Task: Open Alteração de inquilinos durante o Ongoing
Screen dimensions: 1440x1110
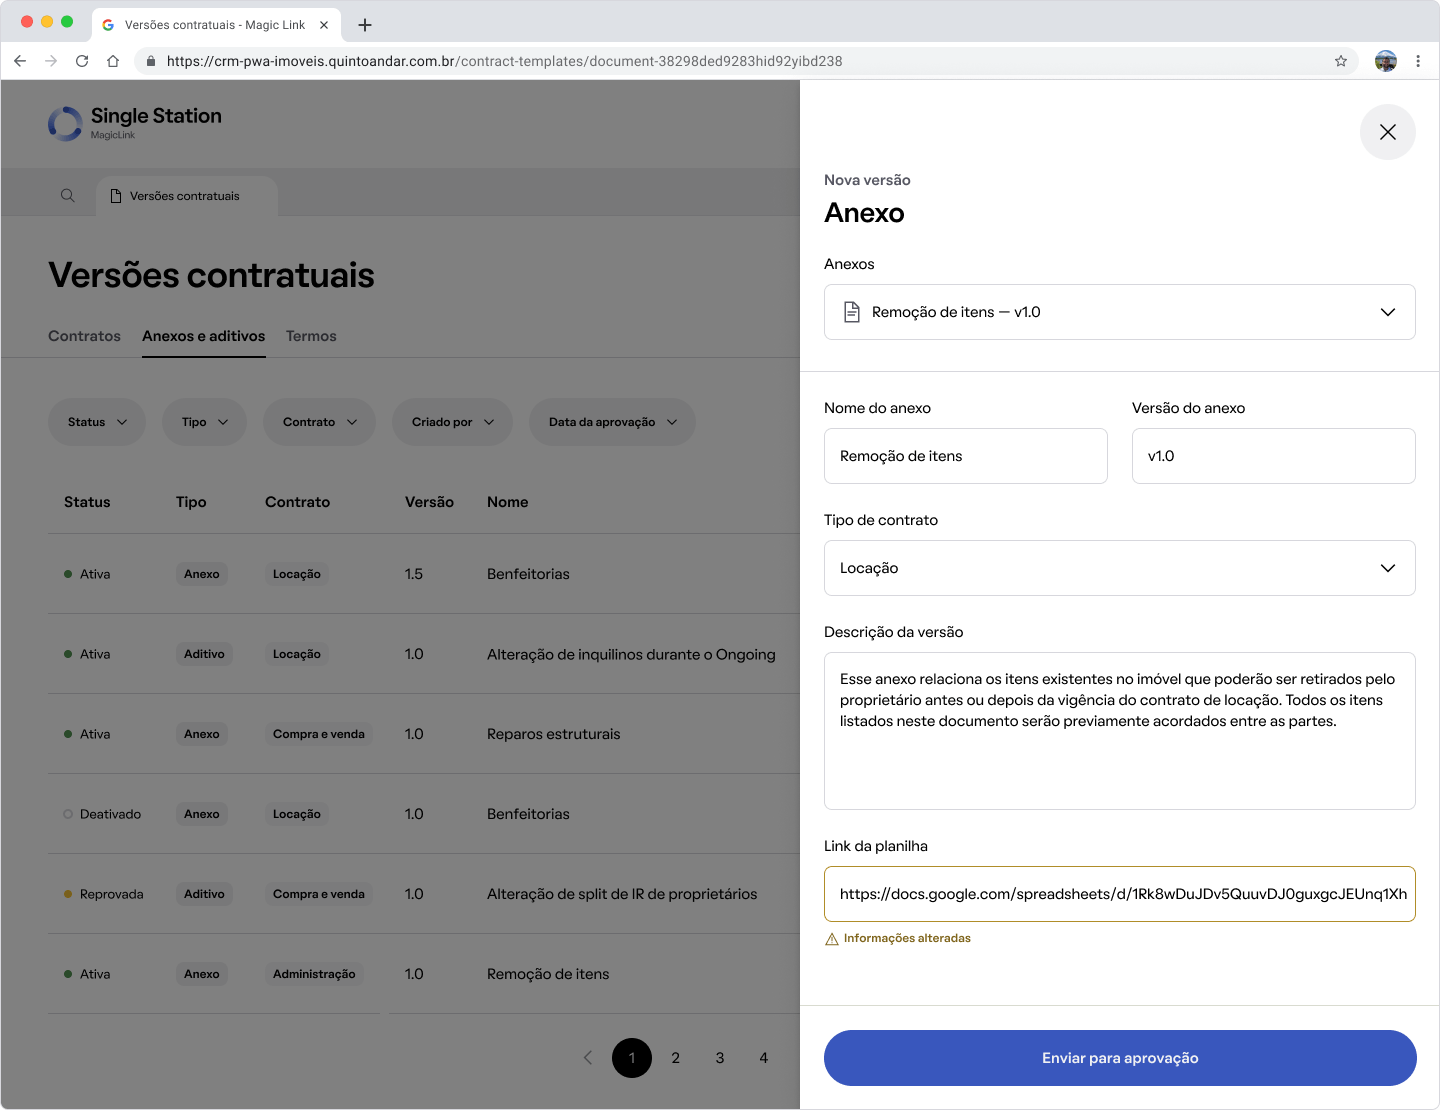Action: click(424, 654)
